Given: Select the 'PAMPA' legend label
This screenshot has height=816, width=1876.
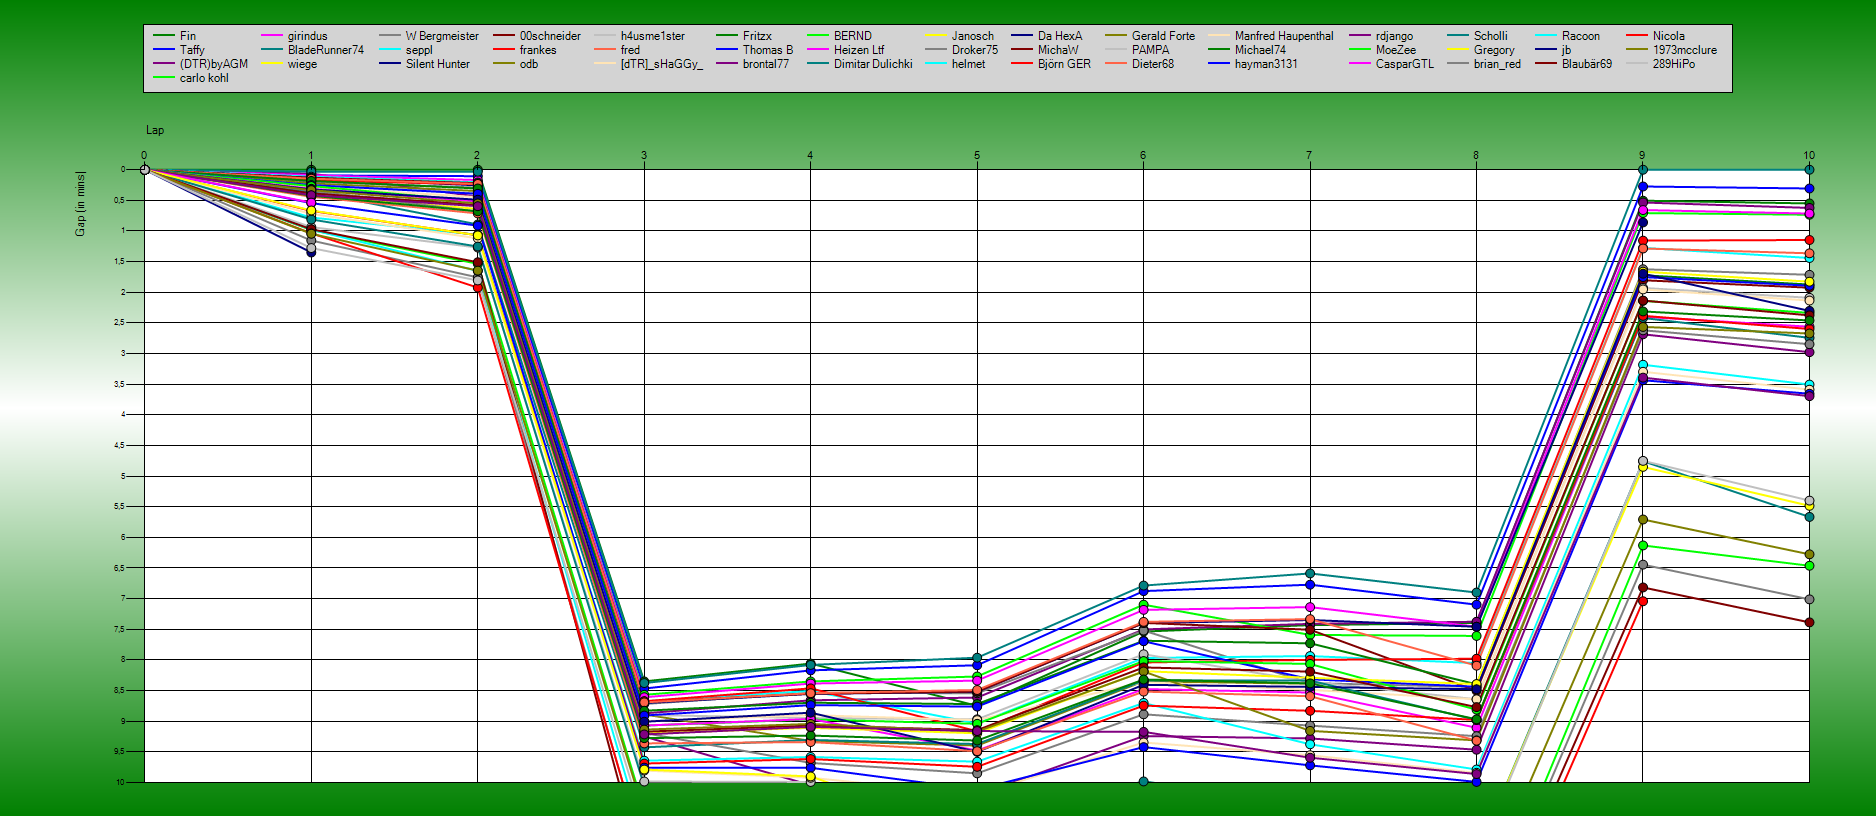Looking at the screenshot, I should point(1151,50).
